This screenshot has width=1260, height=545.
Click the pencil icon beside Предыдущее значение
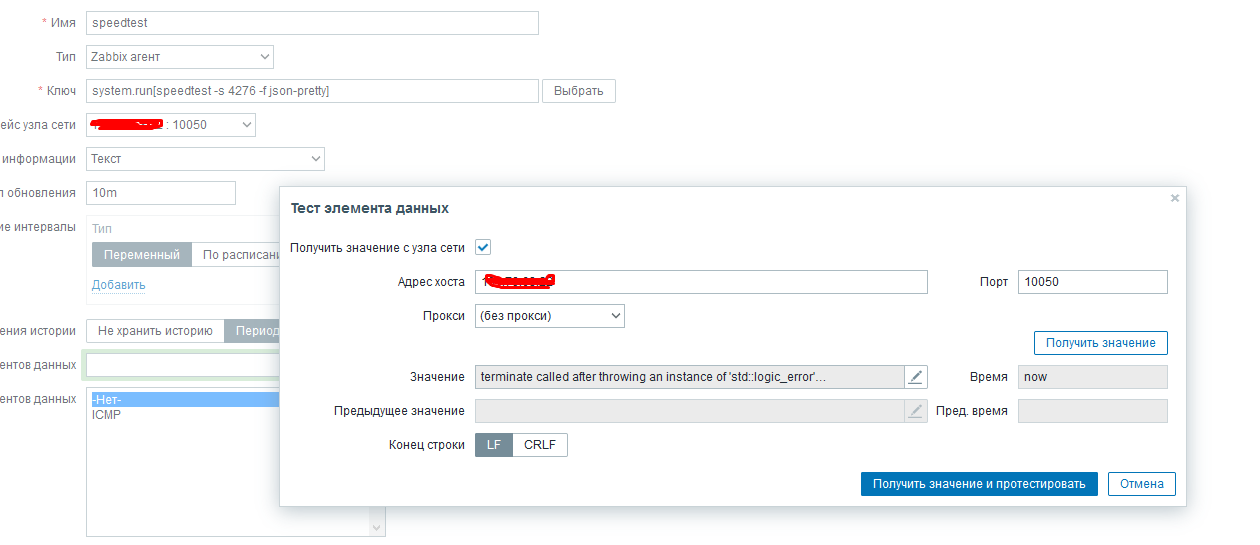(x=916, y=411)
